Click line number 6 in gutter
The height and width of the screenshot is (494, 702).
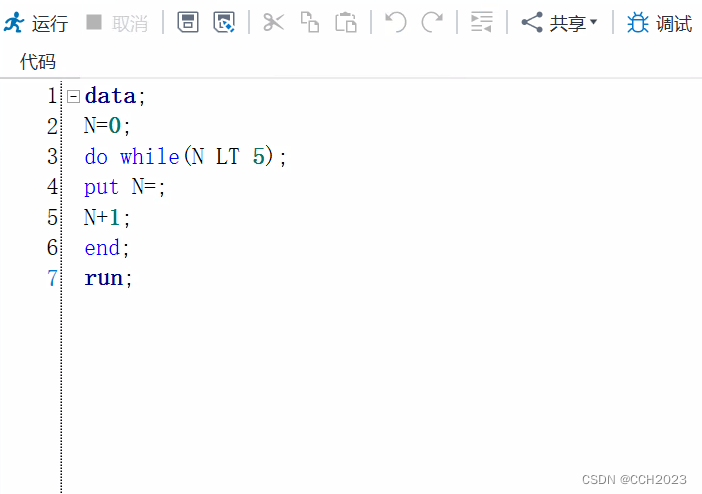pyautogui.click(x=52, y=248)
